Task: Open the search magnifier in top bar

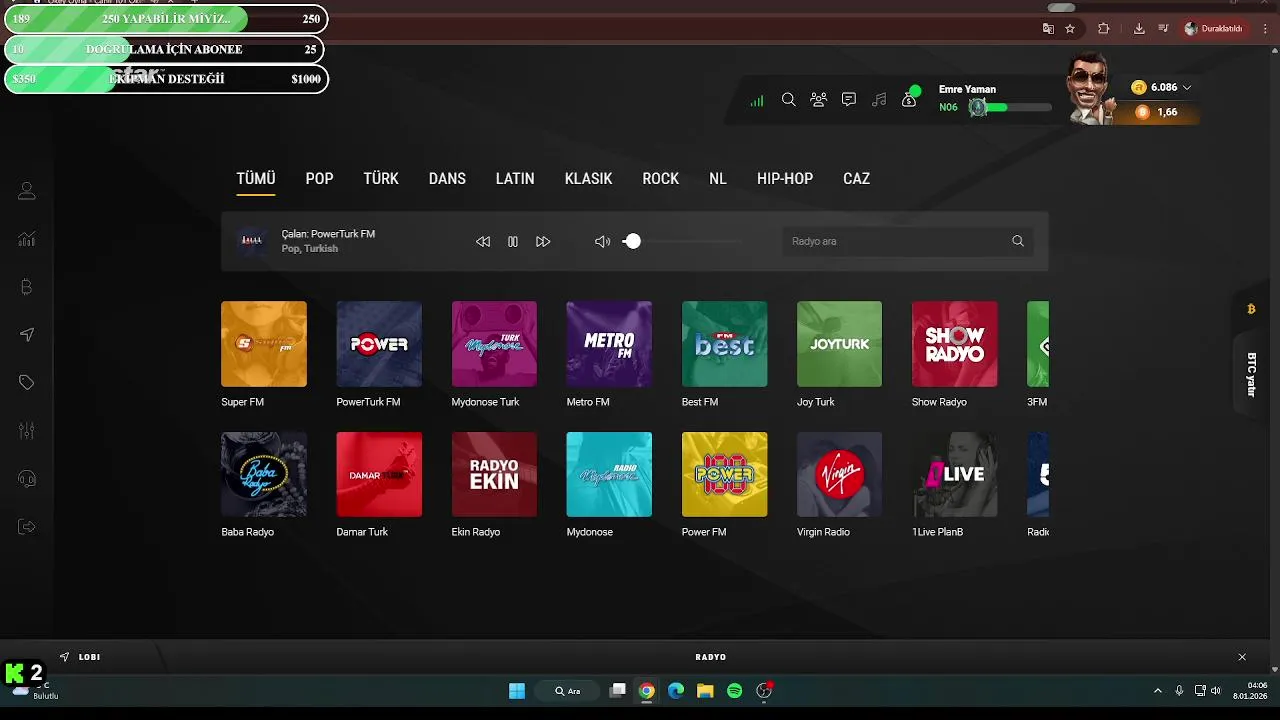Action: click(x=788, y=100)
